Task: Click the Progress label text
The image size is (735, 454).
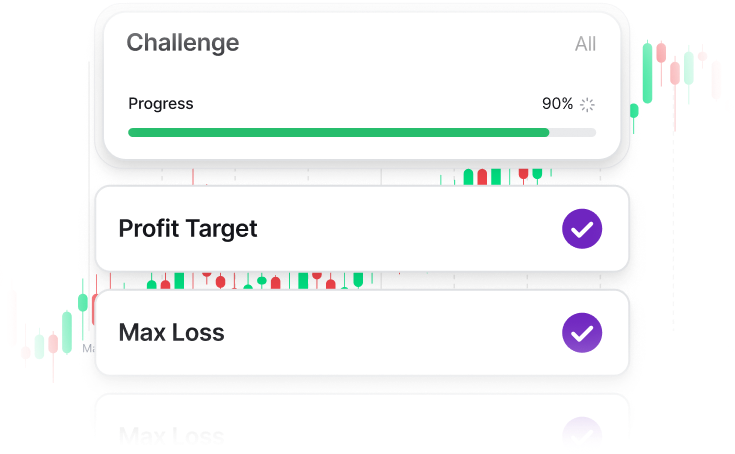Action: coord(161,104)
